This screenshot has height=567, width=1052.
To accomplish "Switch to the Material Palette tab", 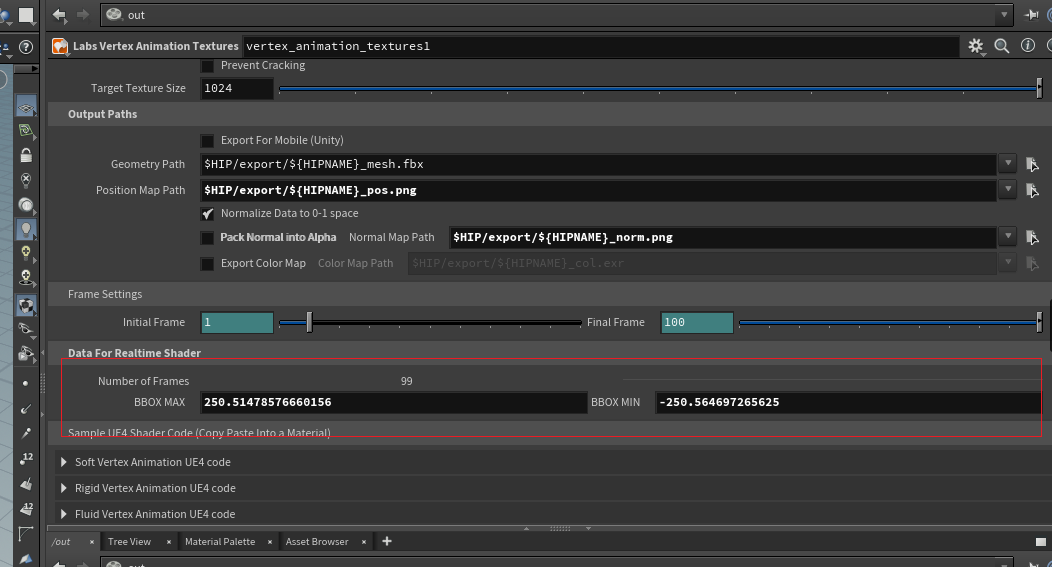I will click(220, 542).
